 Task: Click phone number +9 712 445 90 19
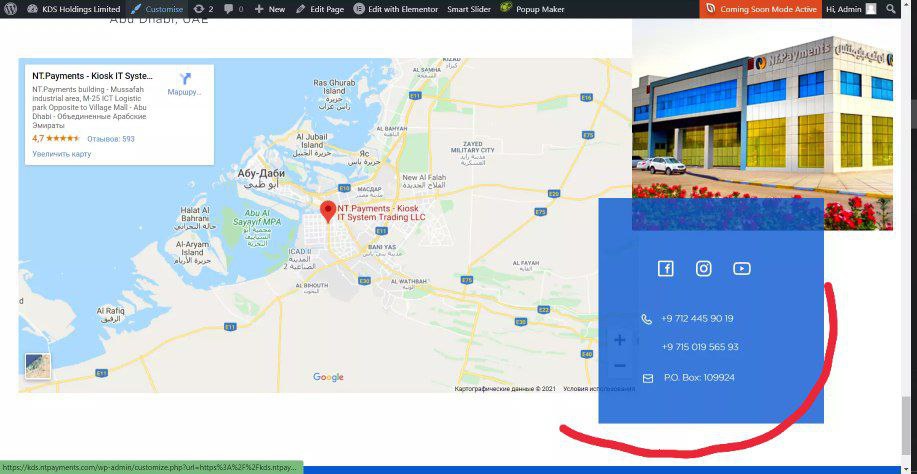tap(697, 319)
